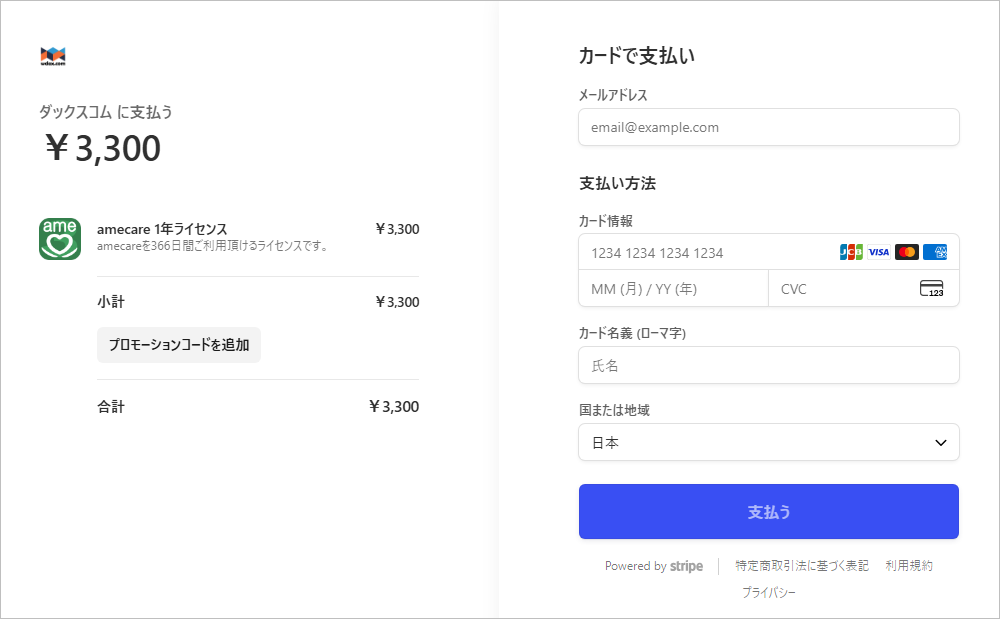Image resolution: width=1000 pixels, height=619 pixels.
Task: Open the 利用規約 terms link
Action: (x=908, y=566)
